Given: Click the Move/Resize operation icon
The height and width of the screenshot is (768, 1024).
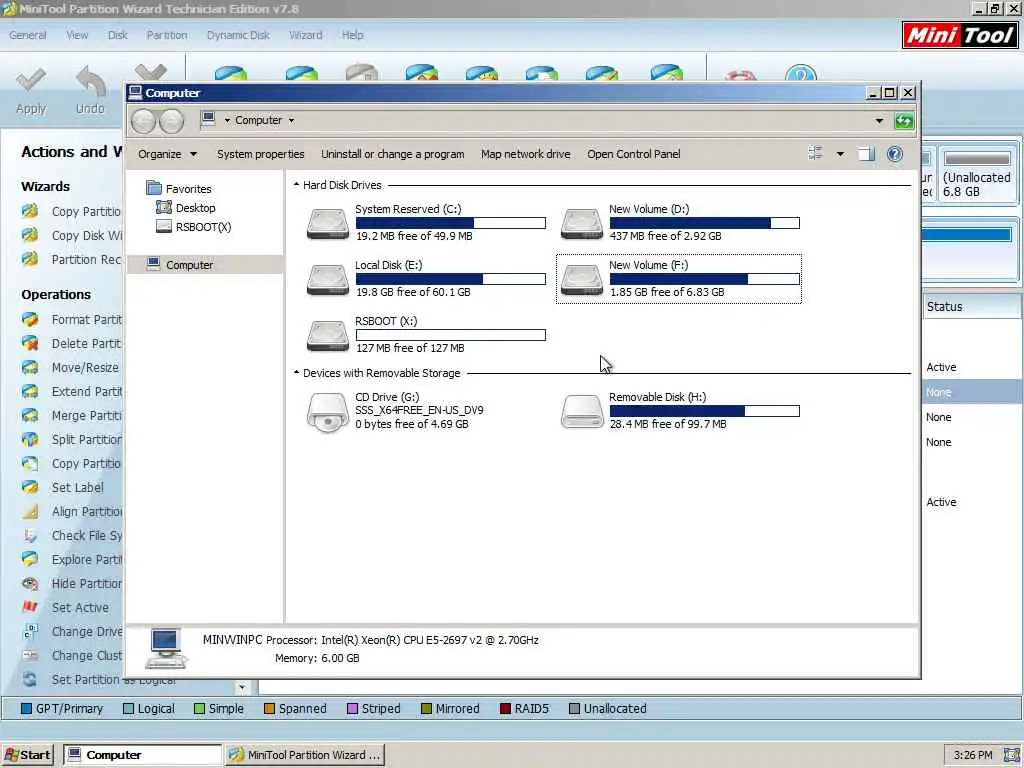Looking at the screenshot, I should (x=30, y=367).
